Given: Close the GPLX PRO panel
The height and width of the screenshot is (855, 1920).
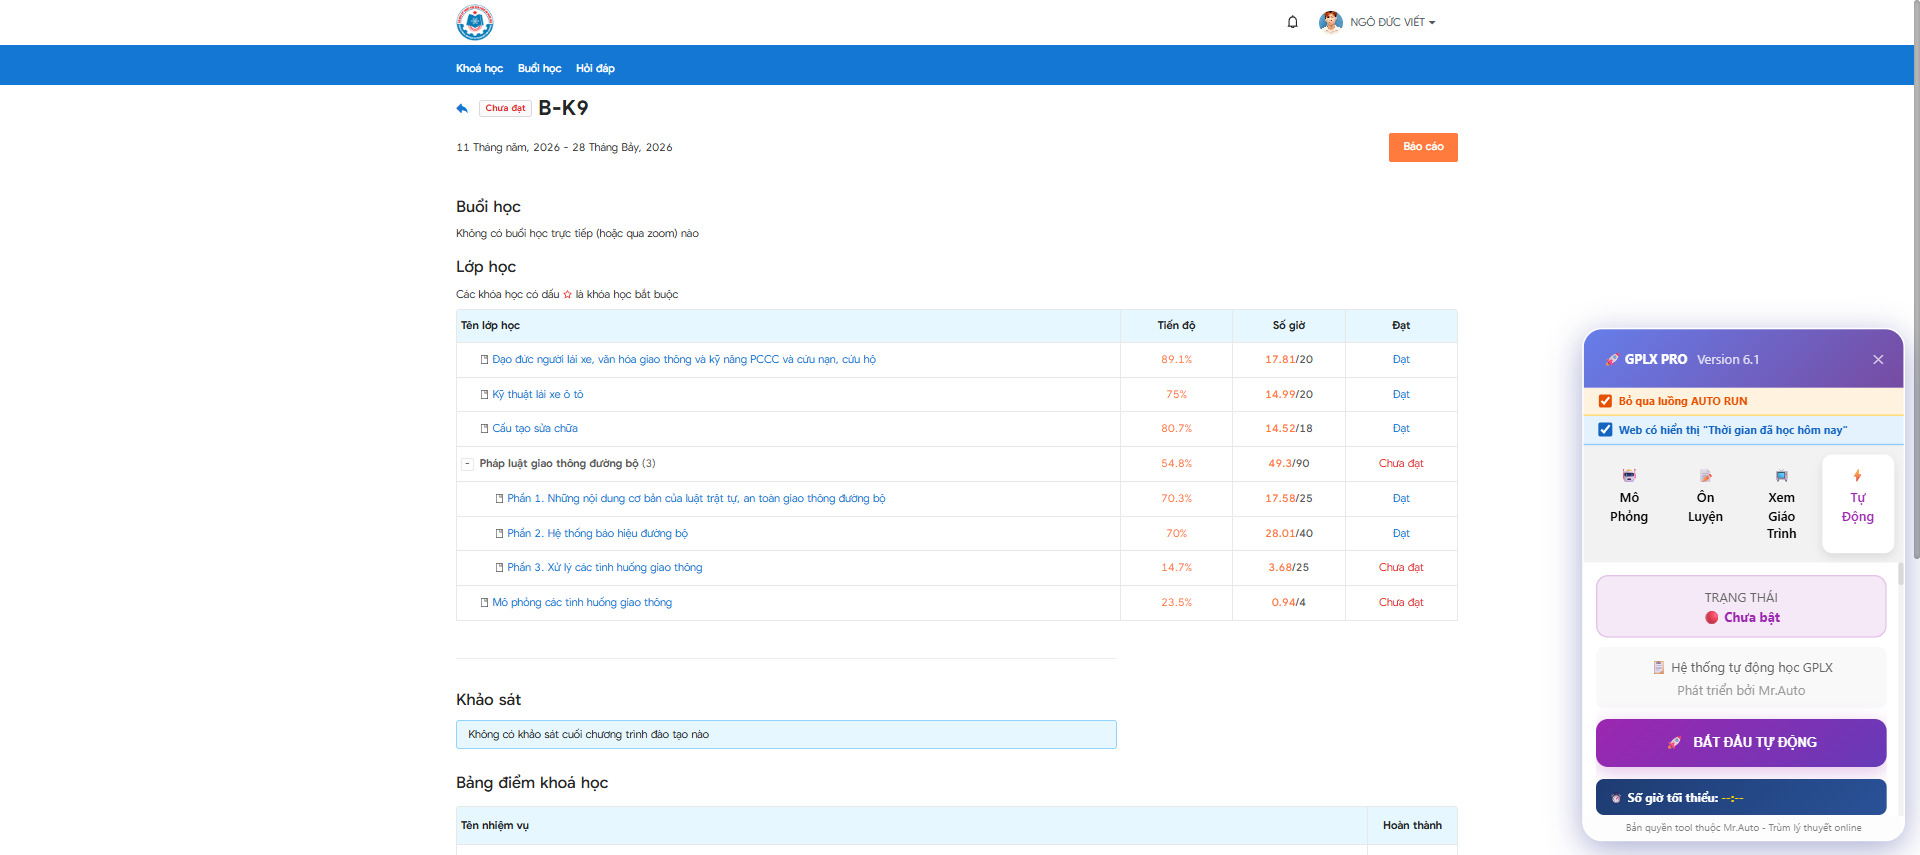Looking at the screenshot, I should (x=1878, y=359).
